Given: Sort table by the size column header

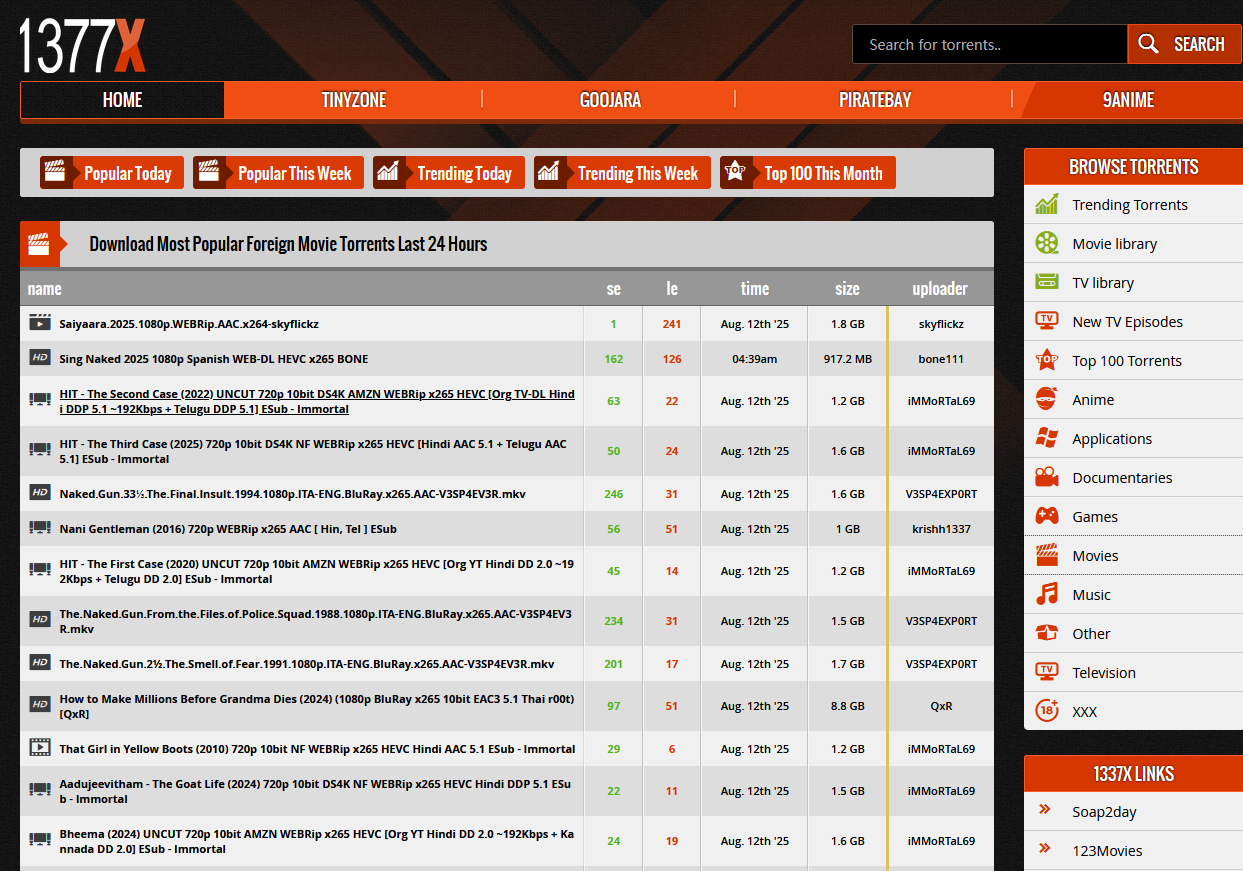Looking at the screenshot, I should 846,289.
